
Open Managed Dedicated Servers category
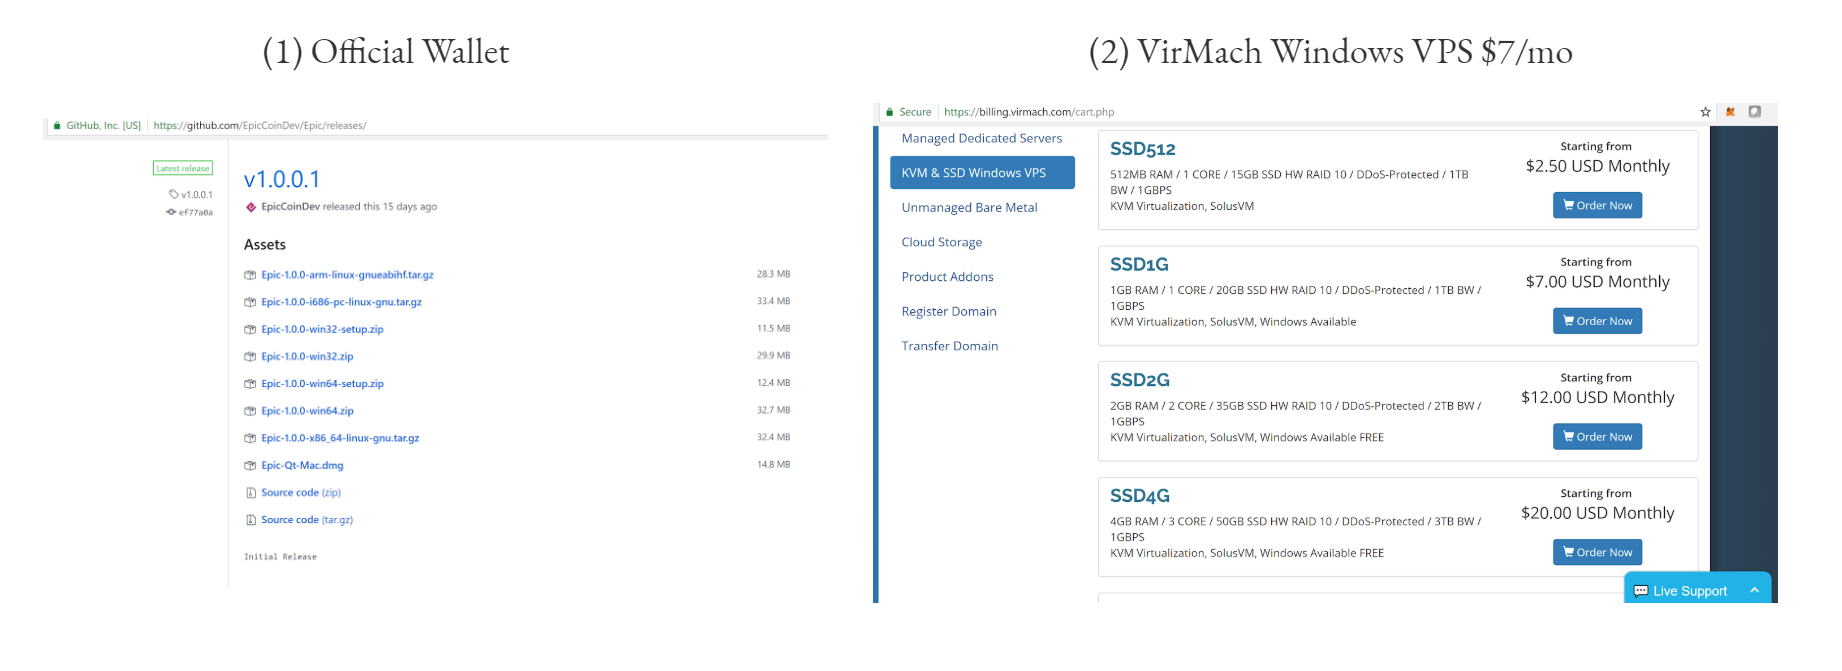[x=982, y=138]
